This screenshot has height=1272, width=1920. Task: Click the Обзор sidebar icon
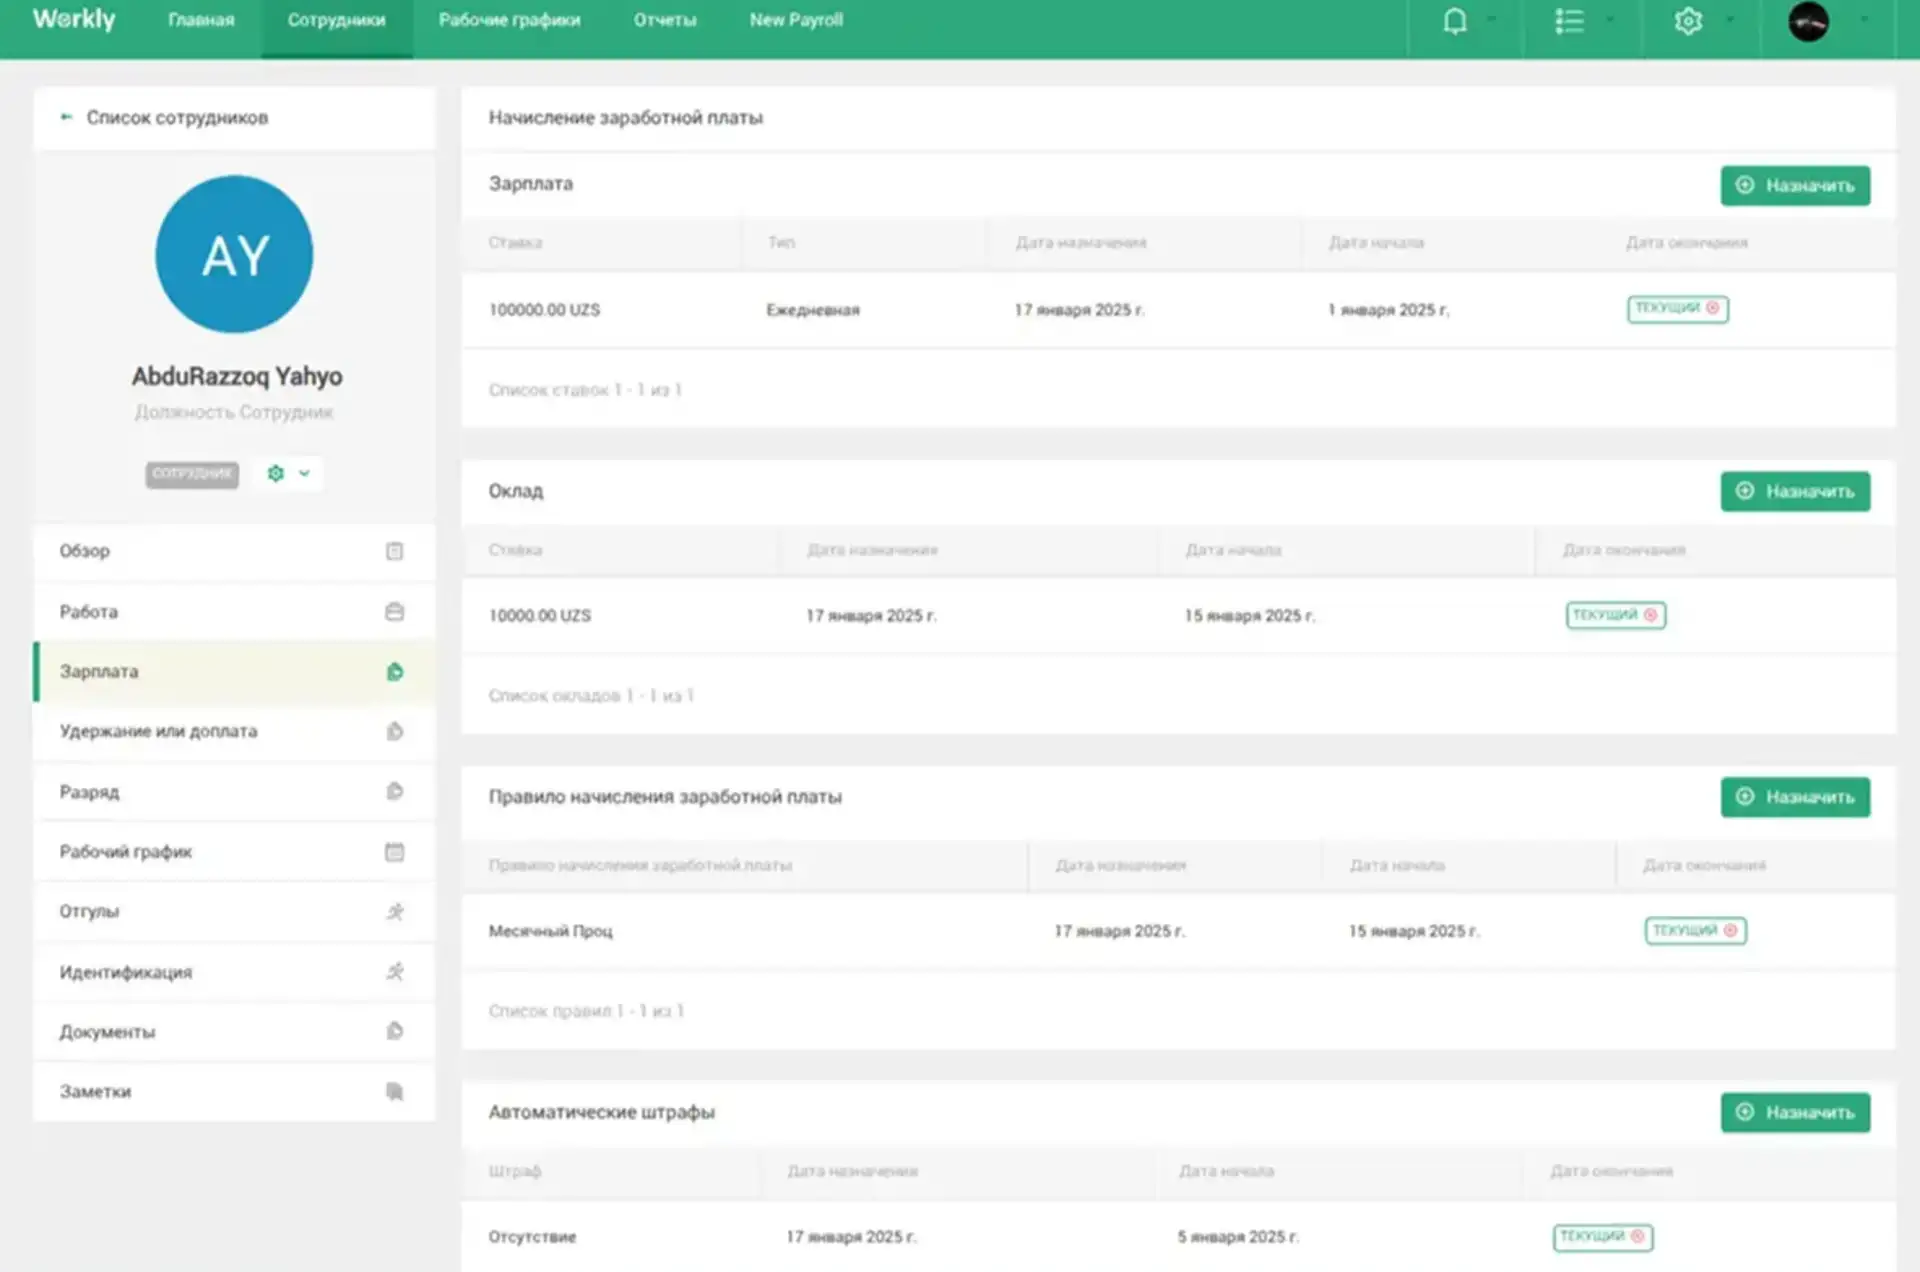pyautogui.click(x=395, y=551)
